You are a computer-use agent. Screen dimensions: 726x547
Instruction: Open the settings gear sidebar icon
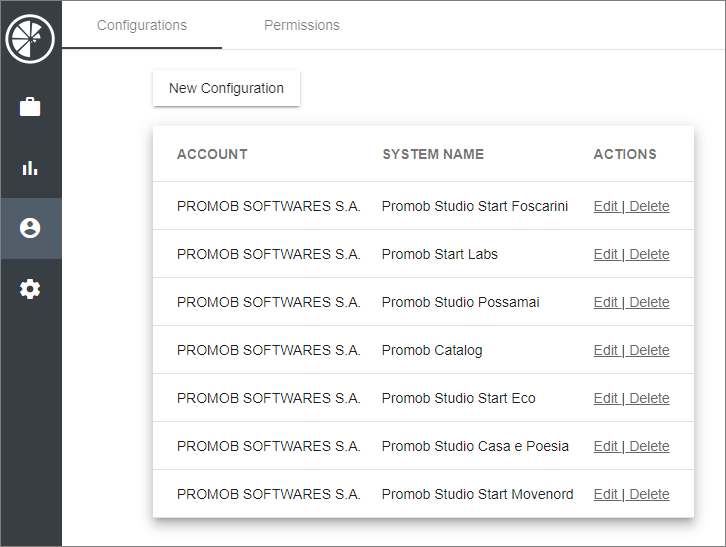click(30, 289)
